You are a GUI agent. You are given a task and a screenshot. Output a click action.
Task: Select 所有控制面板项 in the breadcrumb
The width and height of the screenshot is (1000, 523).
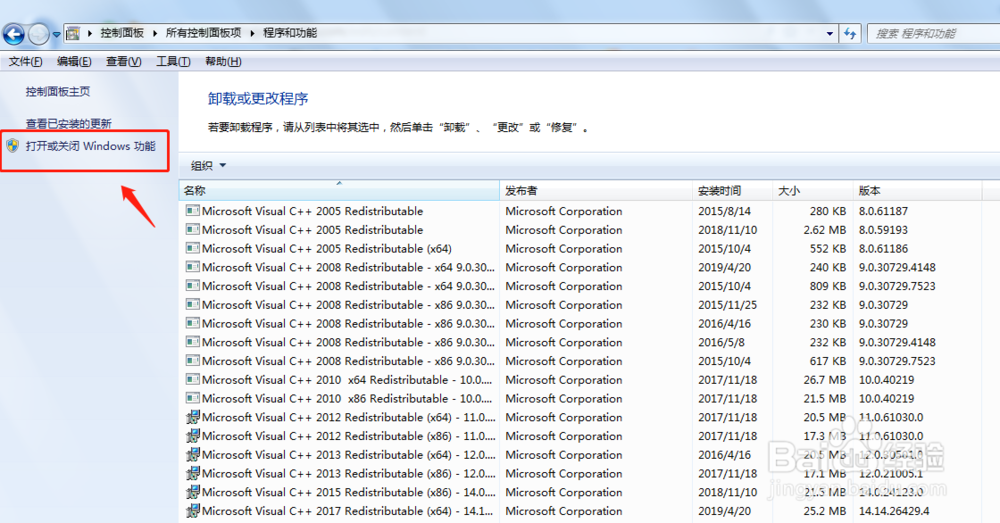pyautogui.click(x=203, y=33)
